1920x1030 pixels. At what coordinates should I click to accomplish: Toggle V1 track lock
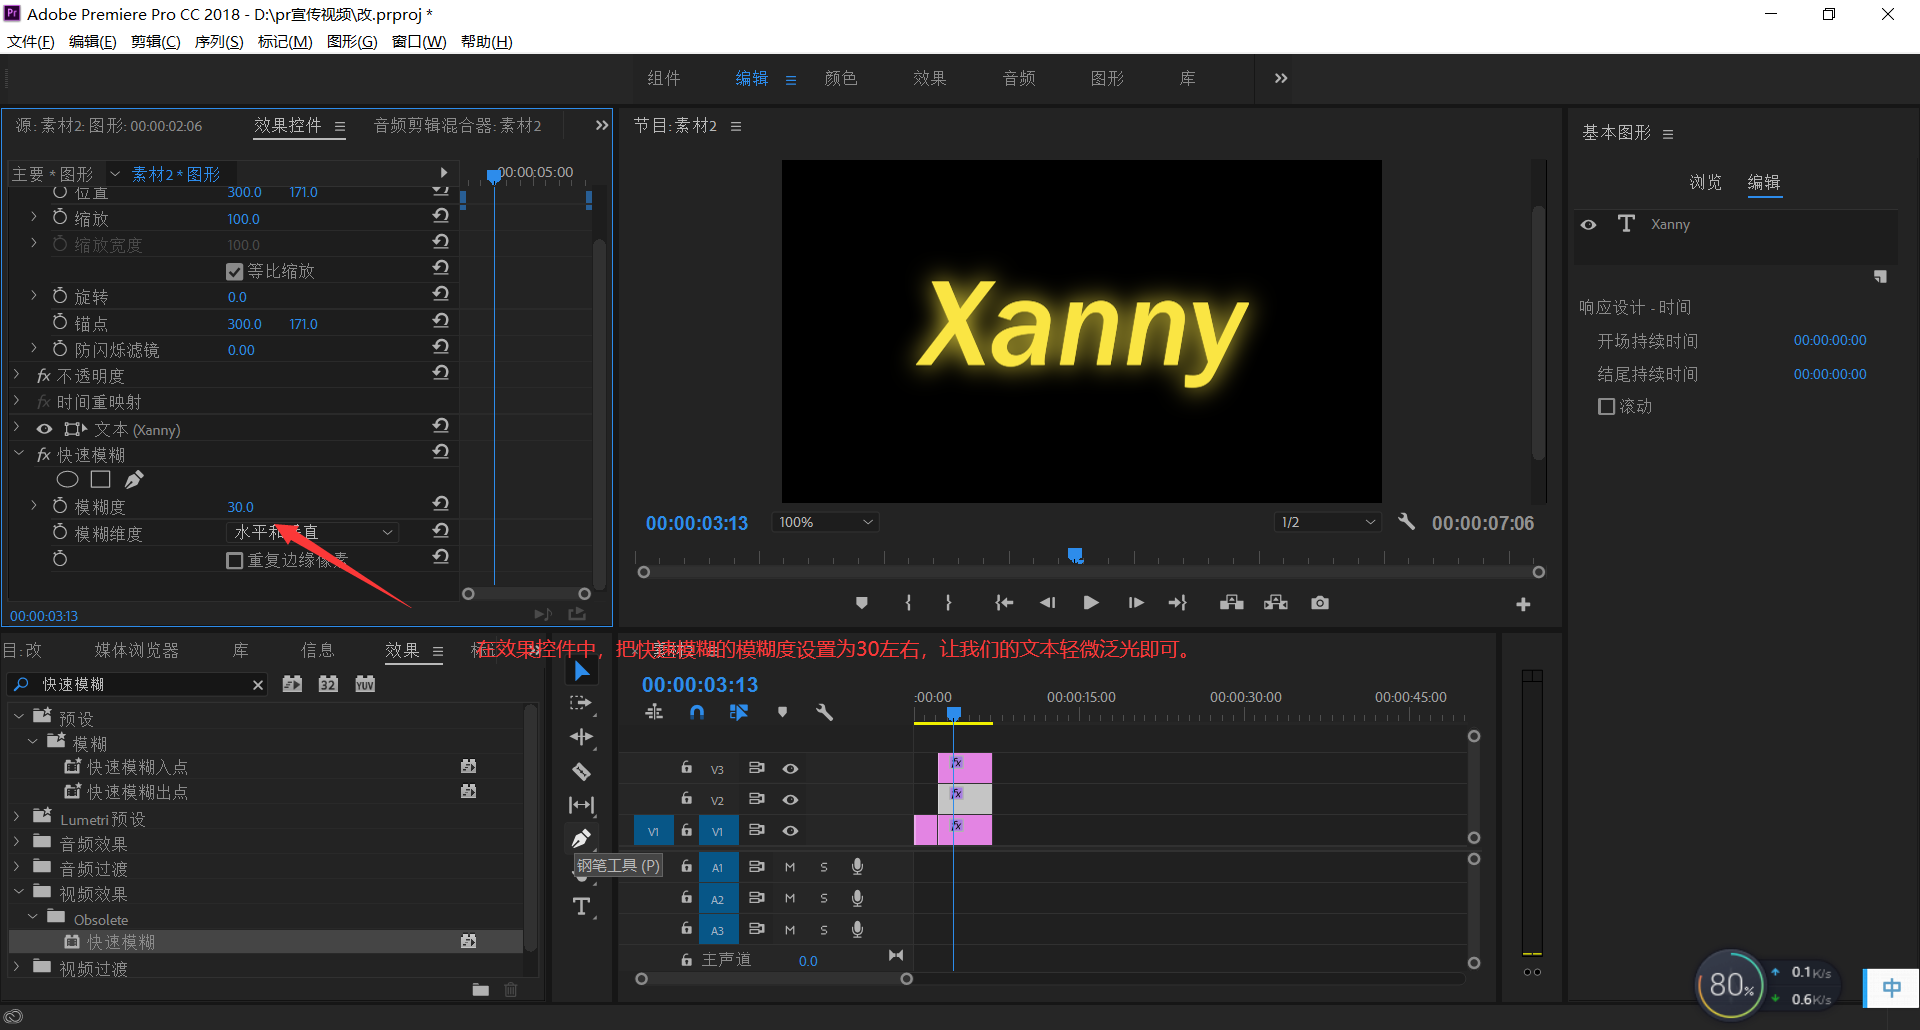[686, 830]
